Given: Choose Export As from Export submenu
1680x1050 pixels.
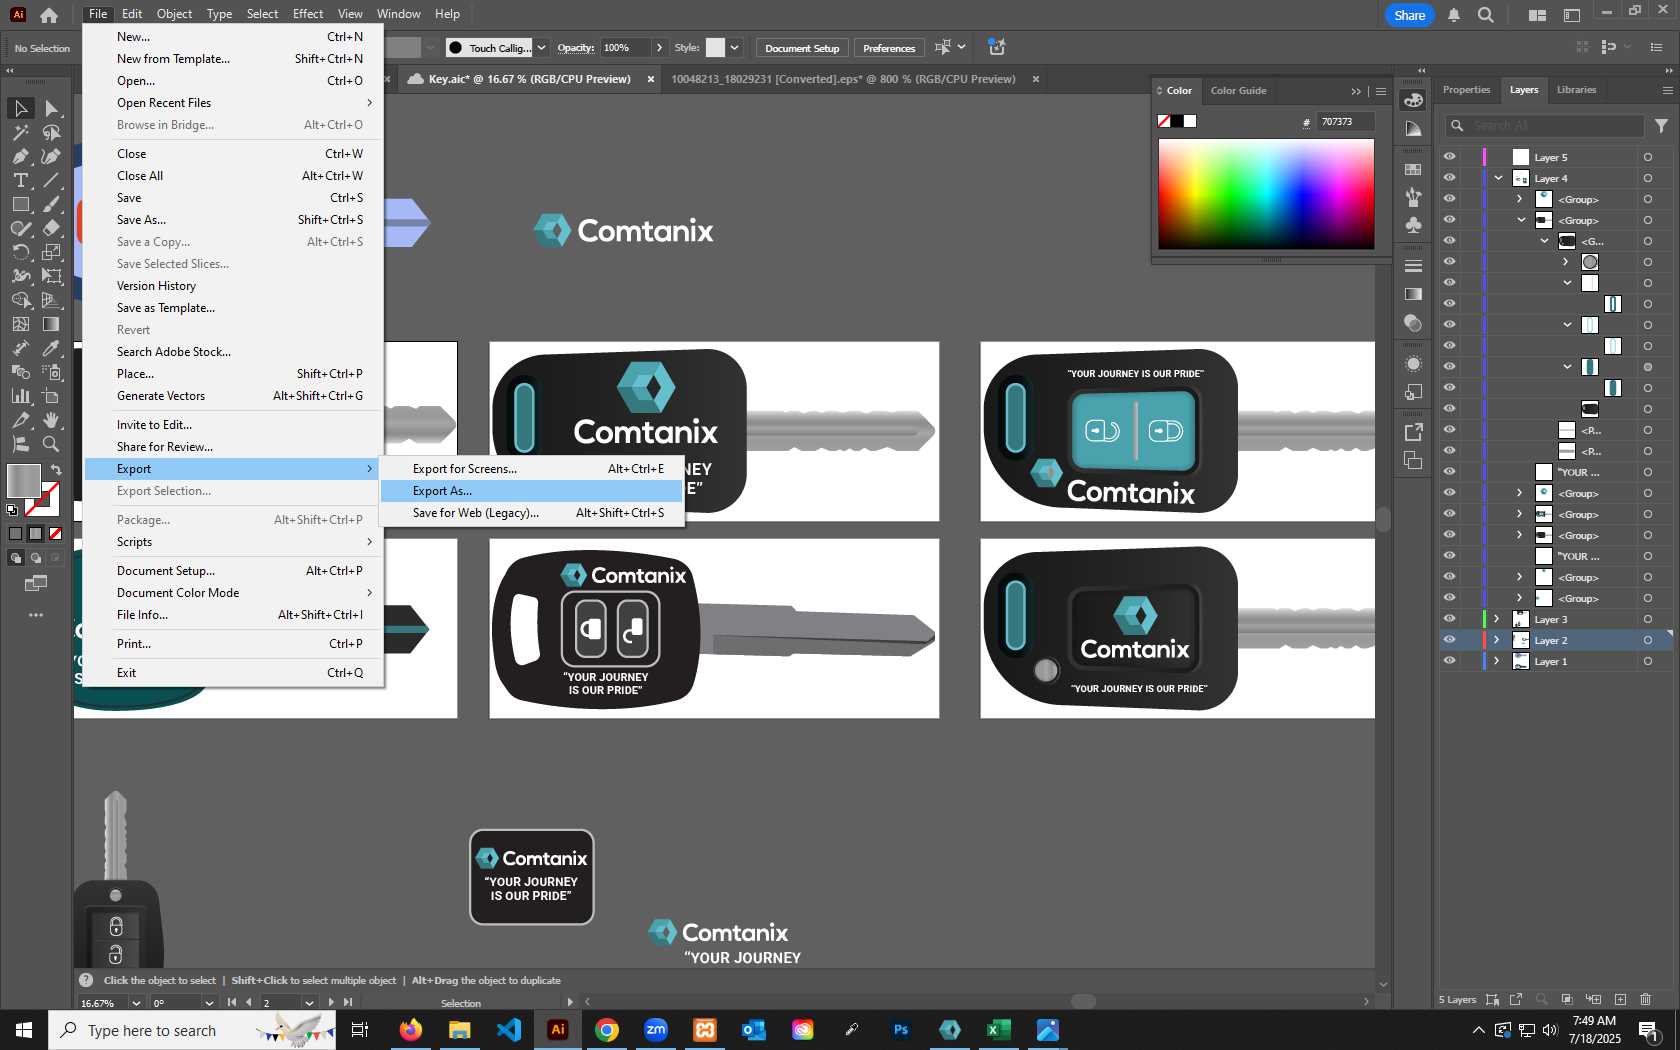Looking at the screenshot, I should pos(531,491).
